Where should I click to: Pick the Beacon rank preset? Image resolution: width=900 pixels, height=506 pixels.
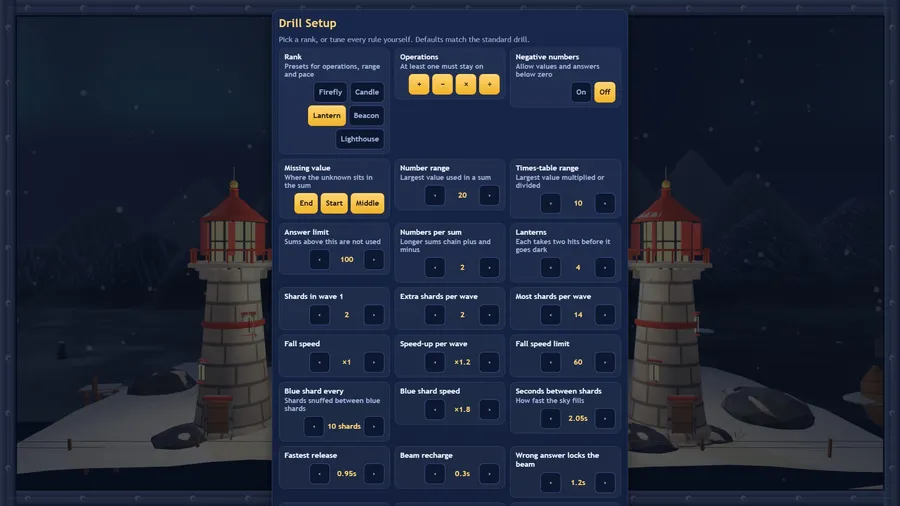pyautogui.click(x=366, y=115)
